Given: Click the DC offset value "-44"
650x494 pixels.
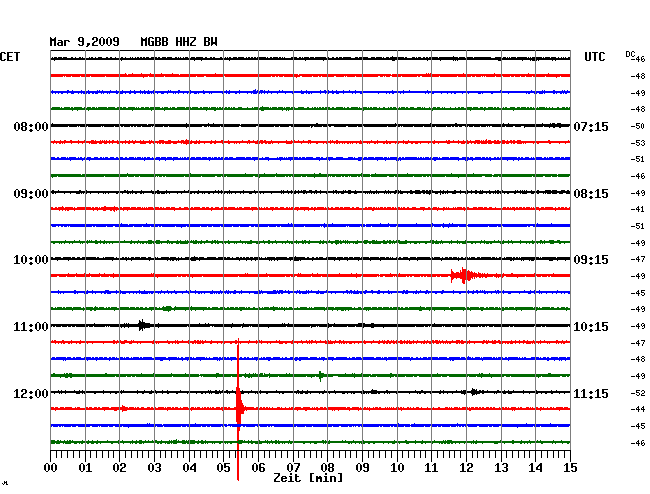Looking at the screenshot, I should (x=638, y=409).
